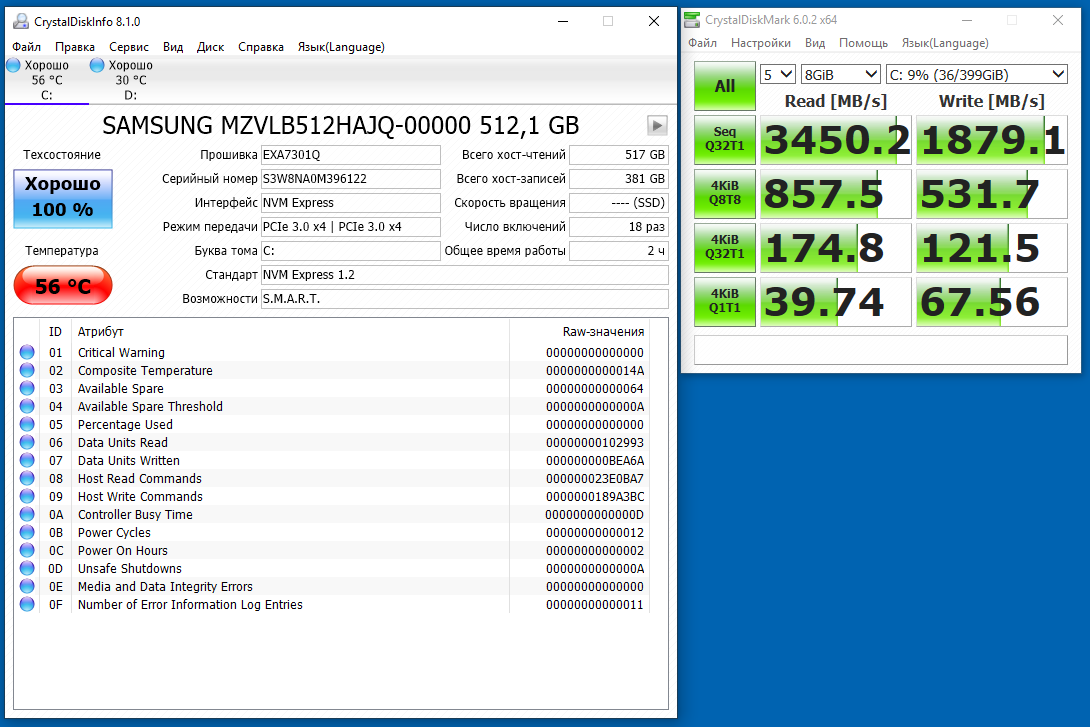
Task: Open Справка menu in CrystalDiskInfo
Action: click(261, 47)
